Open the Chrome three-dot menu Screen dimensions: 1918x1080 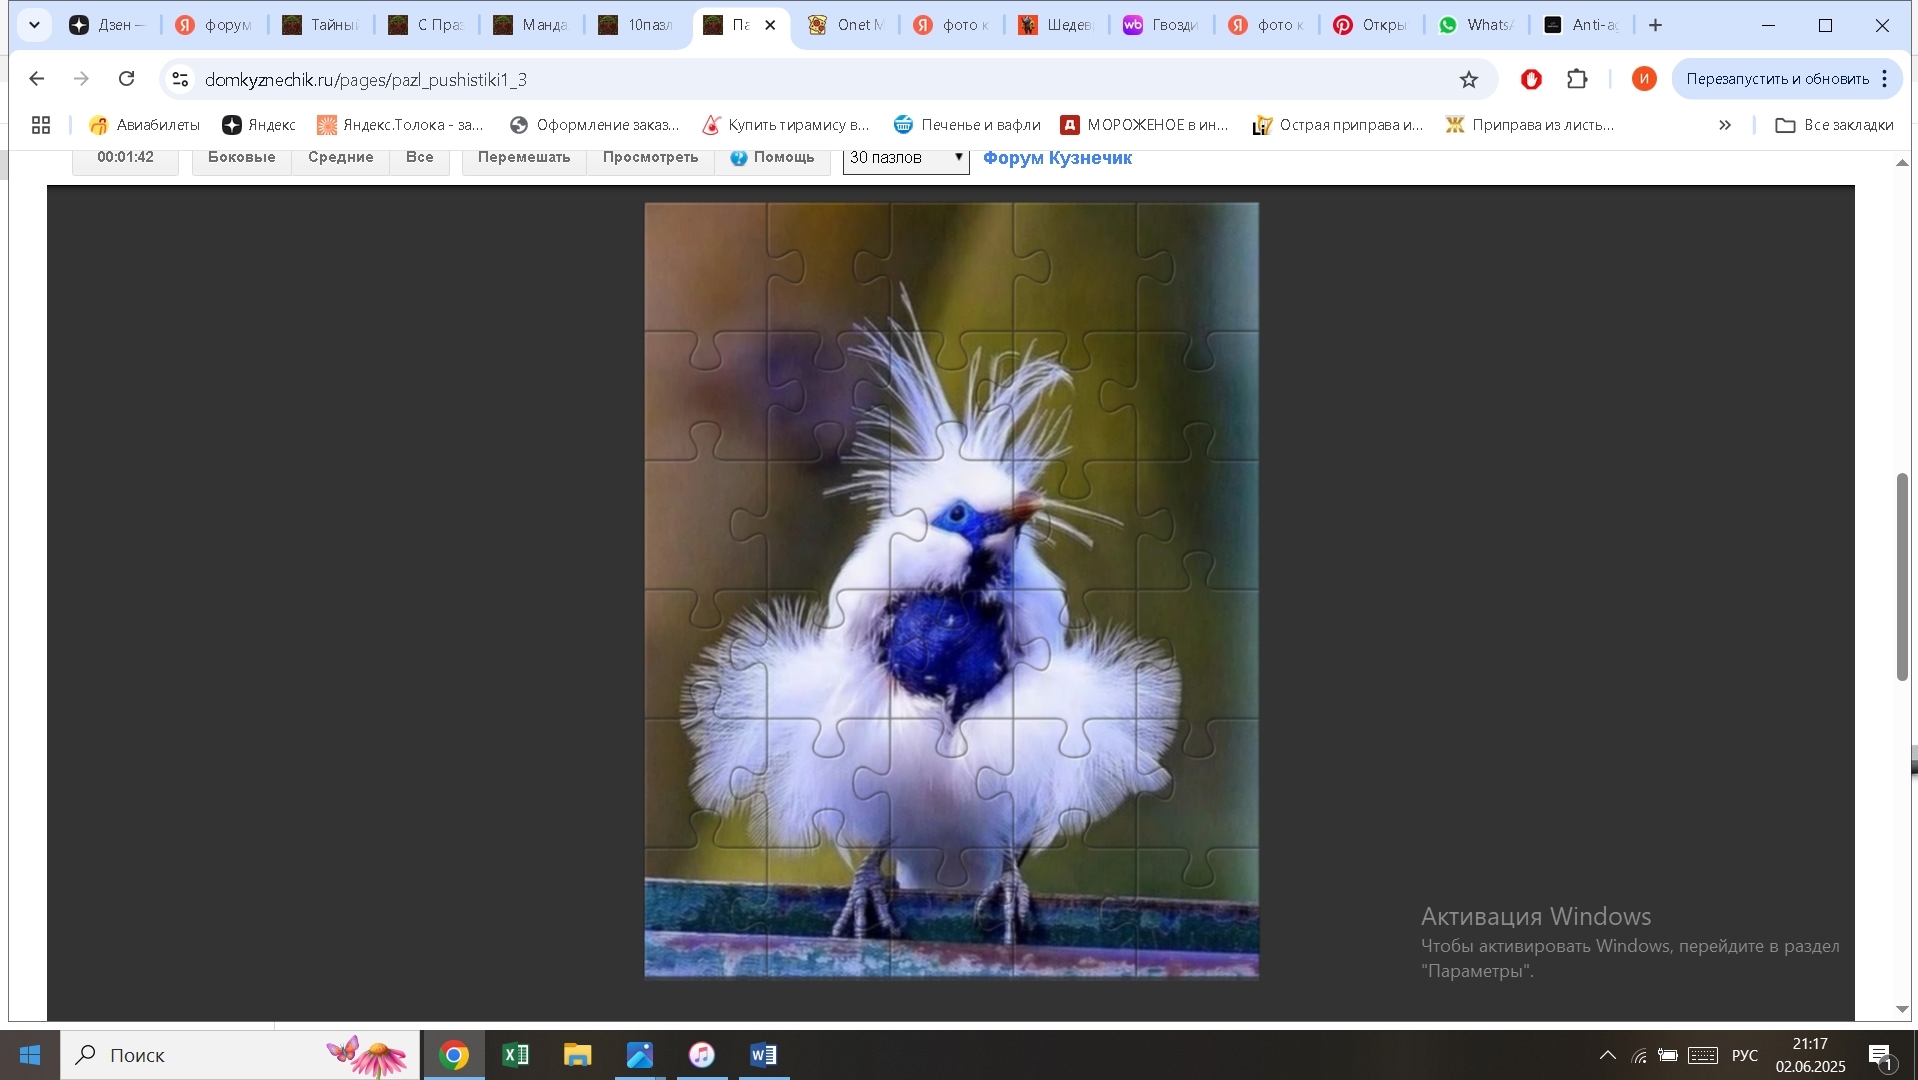pos(1885,79)
